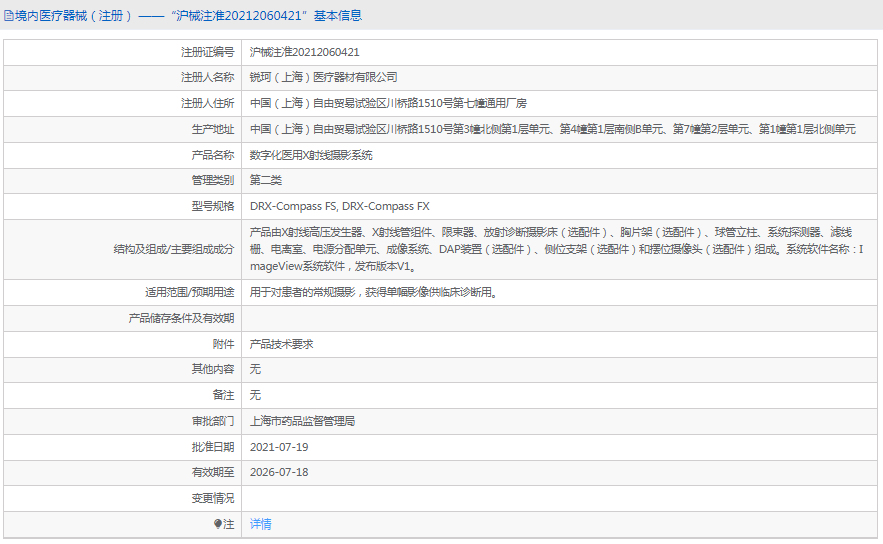Select approval date 2021-07-19

pos(279,447)
